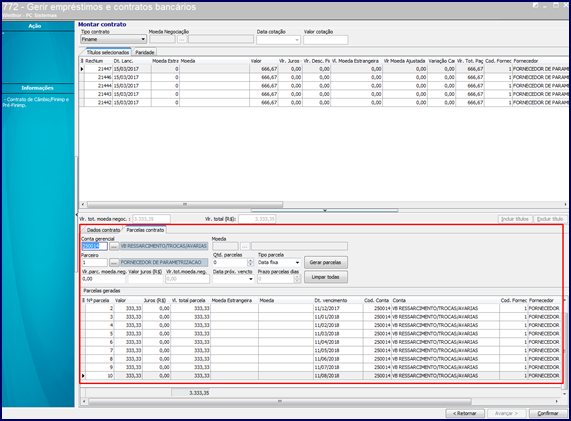This screenshot has height=421, width=571.
Task: Collapse the left Ação side panel arrow
Action: pos(76,215)
